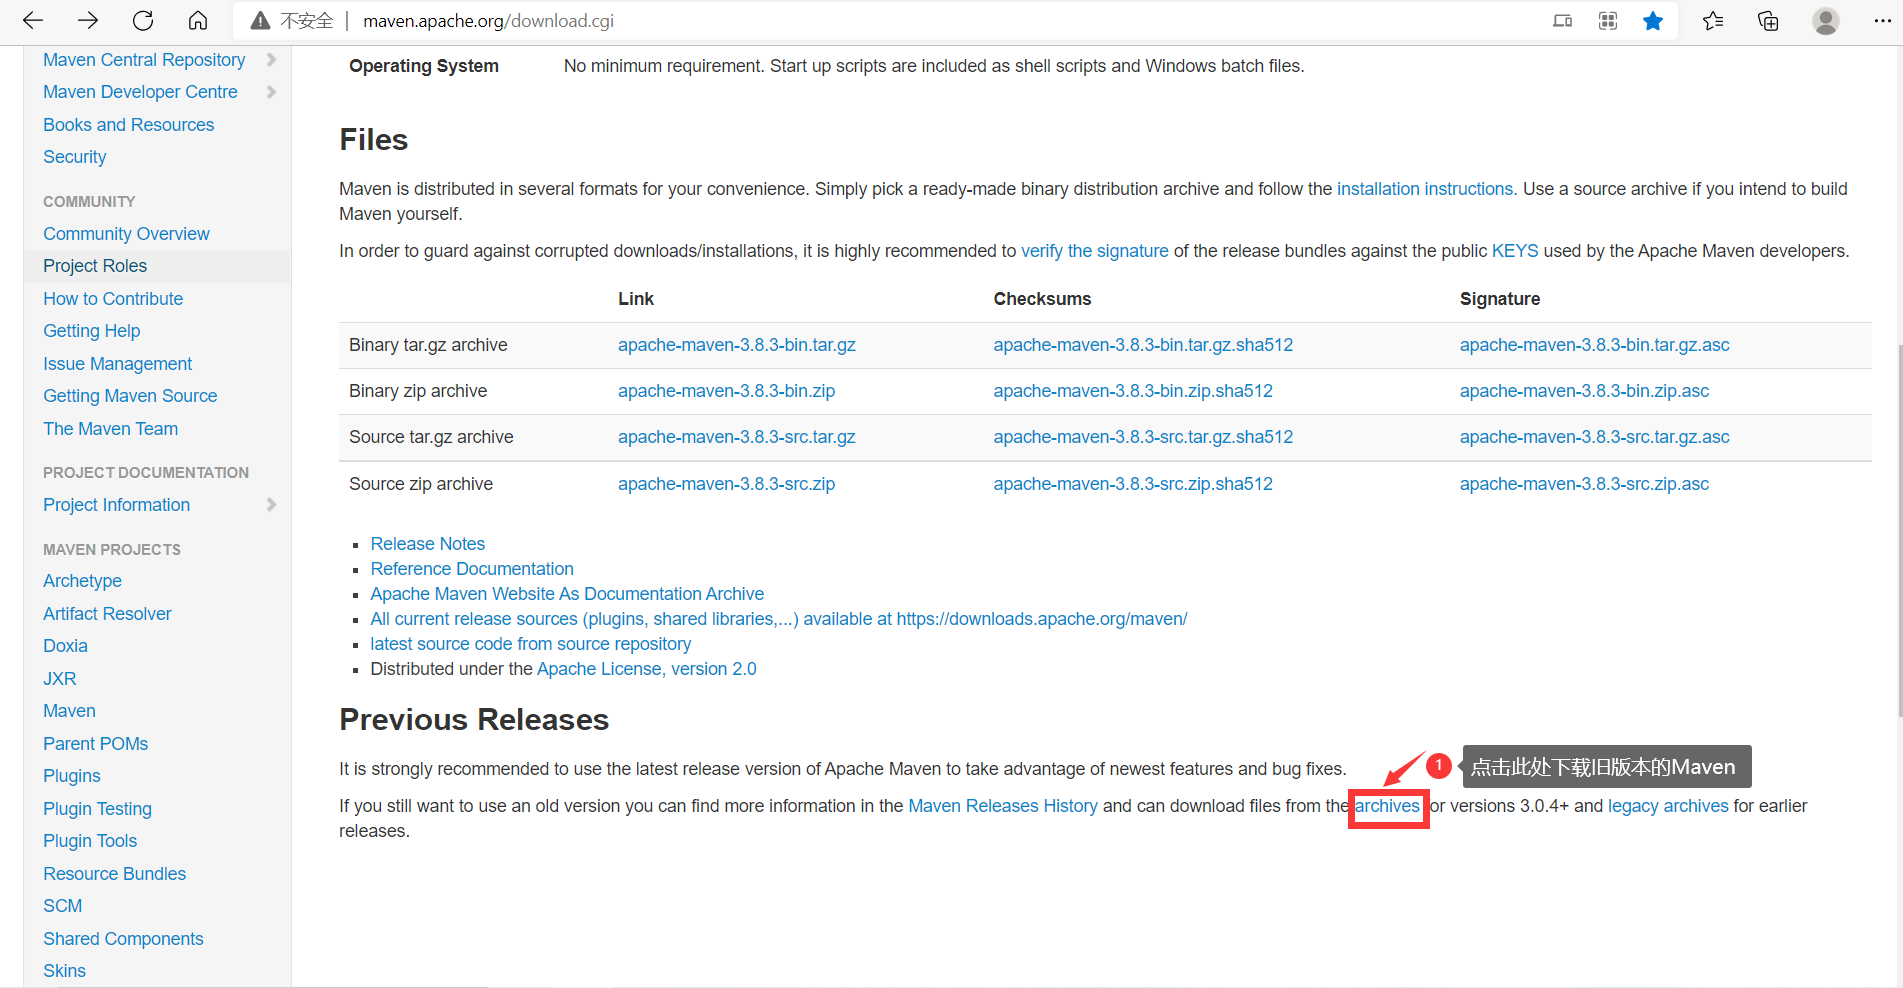
Task: Open the Reference Documentation link
Action: click(x=472, y=569)
